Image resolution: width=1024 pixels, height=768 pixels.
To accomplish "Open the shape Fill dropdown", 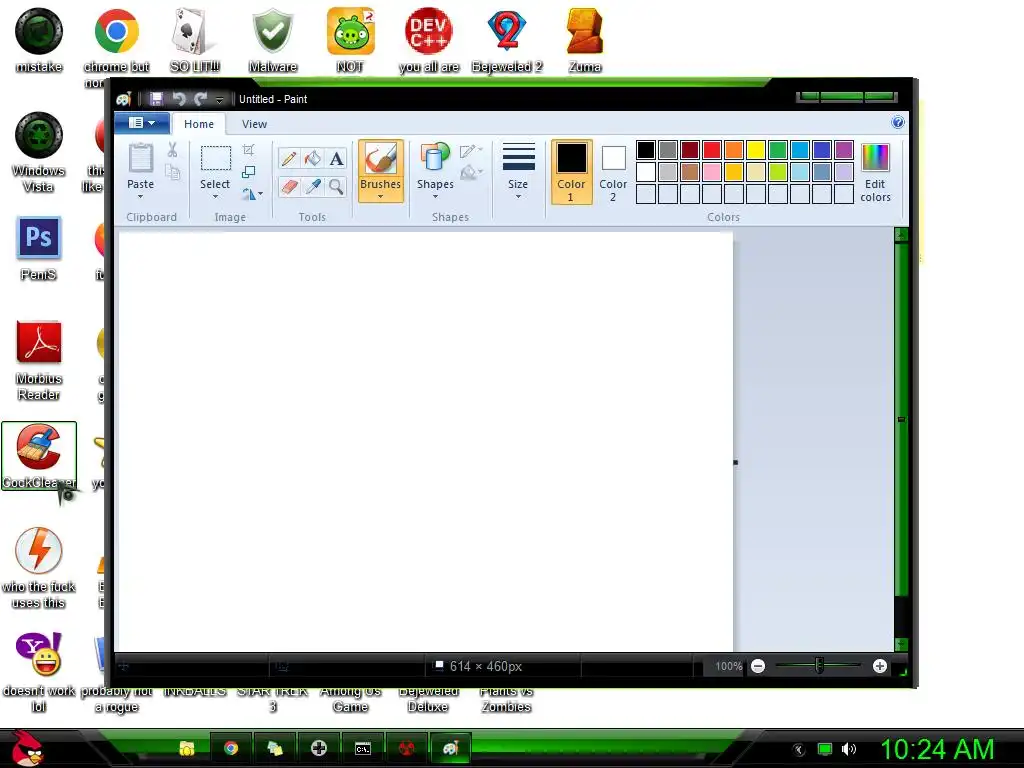I will click(471, 173).
